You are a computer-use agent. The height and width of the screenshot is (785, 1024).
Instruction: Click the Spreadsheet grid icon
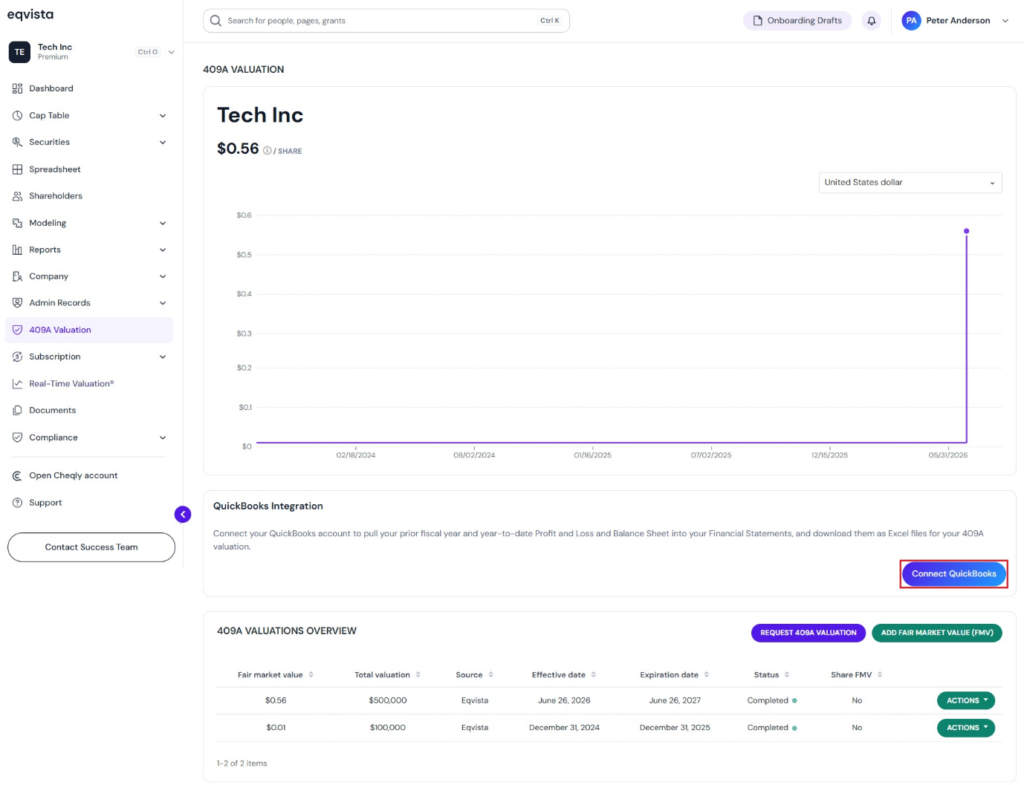17,169
